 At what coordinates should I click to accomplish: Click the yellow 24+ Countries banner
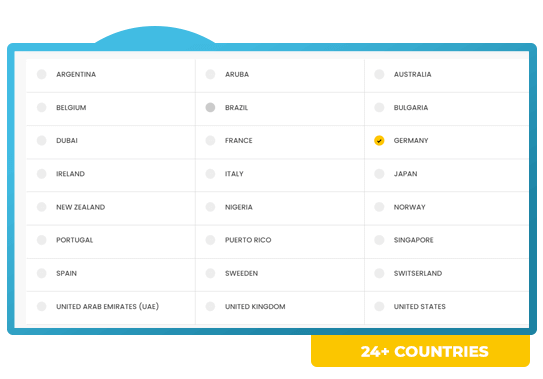point(420,351)
